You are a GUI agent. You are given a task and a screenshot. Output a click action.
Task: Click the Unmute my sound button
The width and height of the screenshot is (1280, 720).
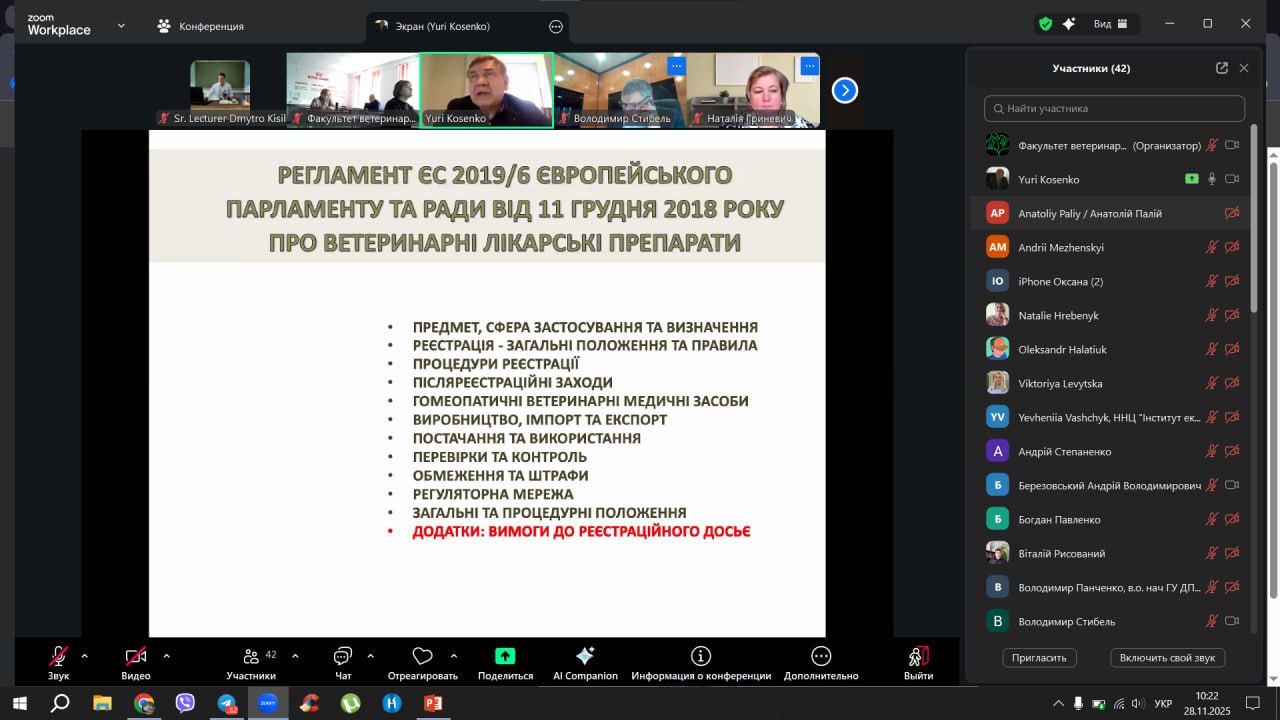click(1167, 658)
